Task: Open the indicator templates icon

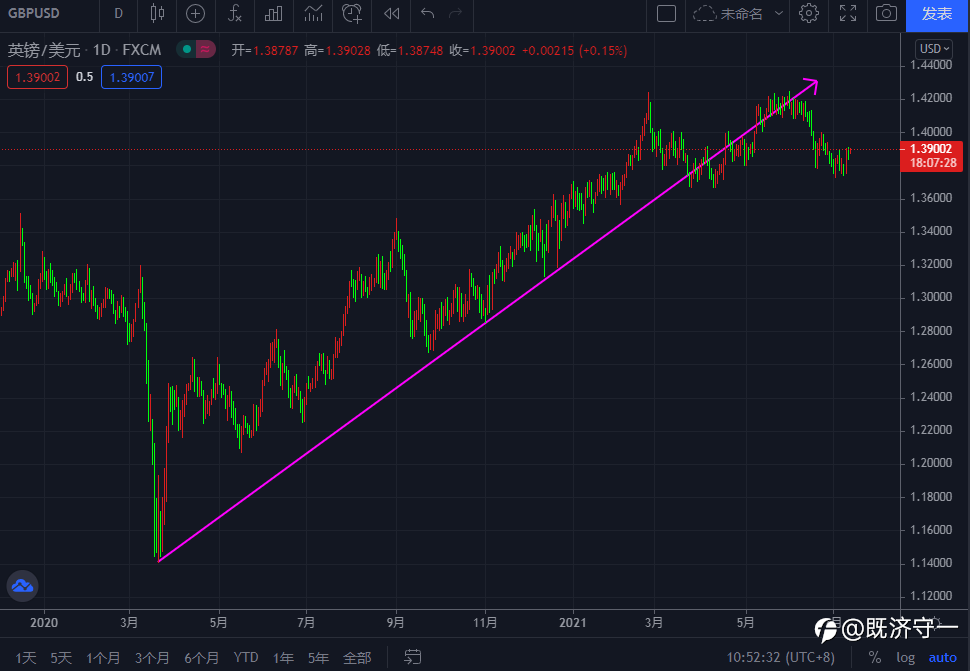Action: [x=313, y=13]
